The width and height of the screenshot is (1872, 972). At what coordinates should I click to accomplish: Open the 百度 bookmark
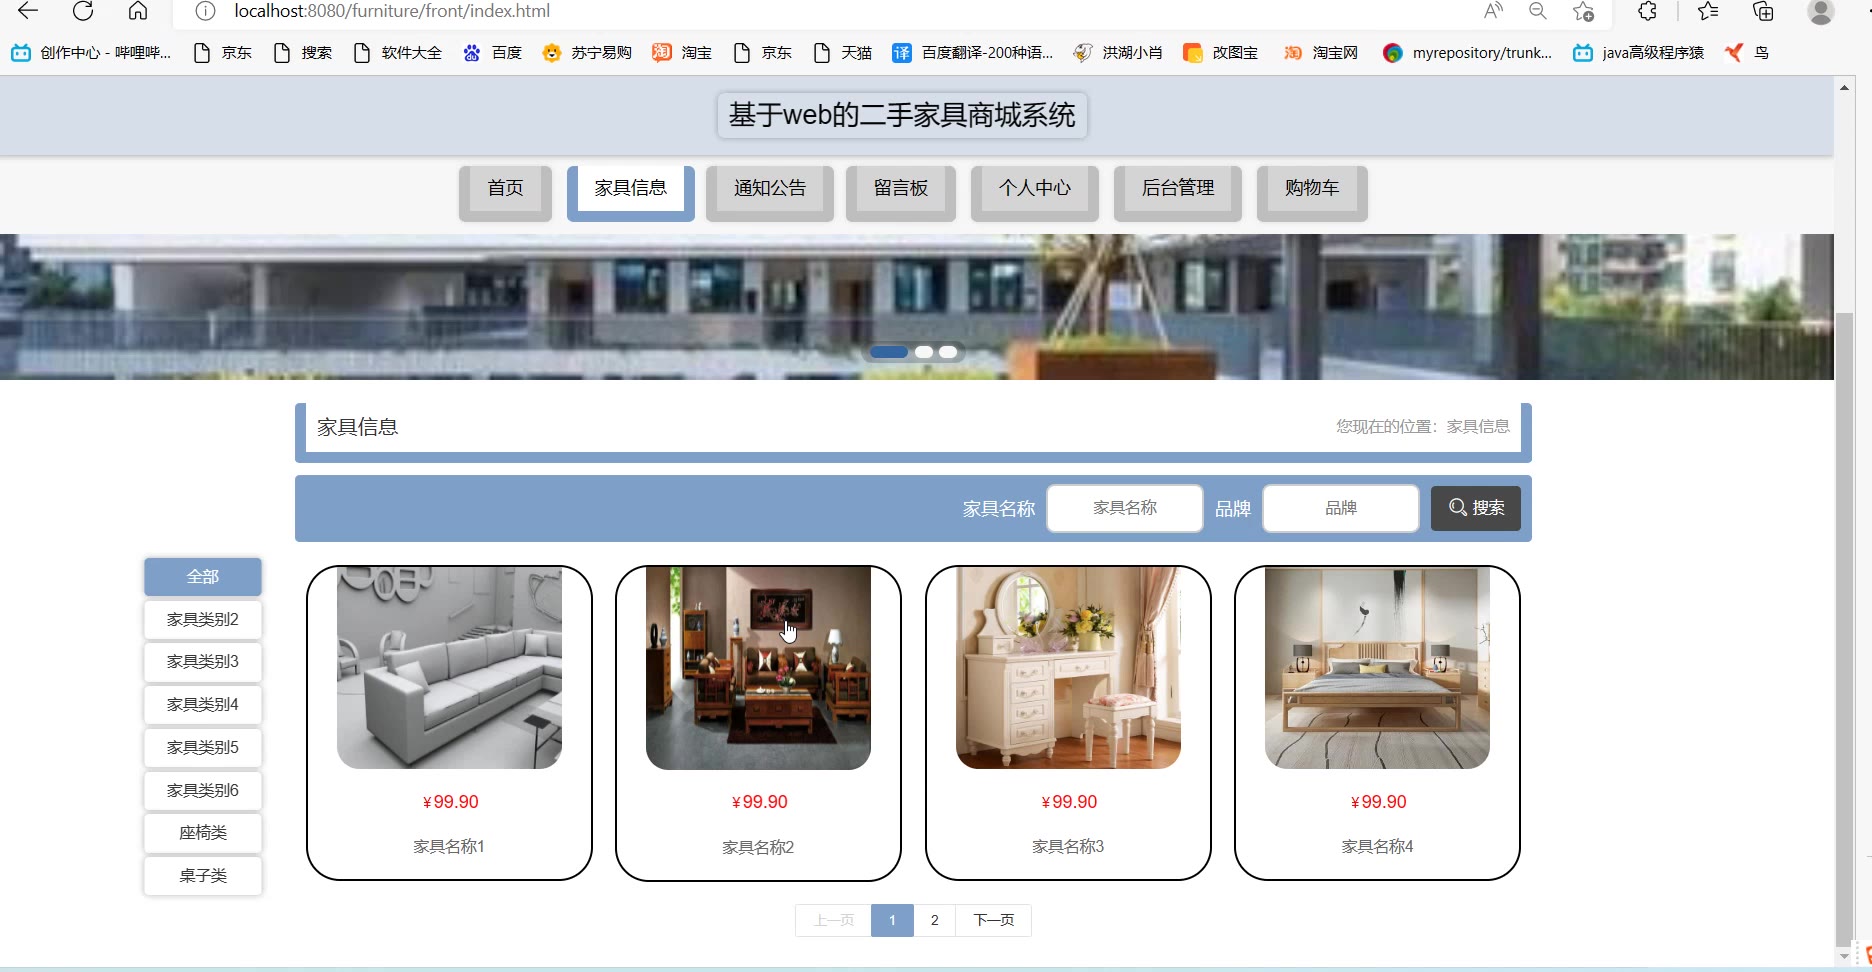(492, 53)
